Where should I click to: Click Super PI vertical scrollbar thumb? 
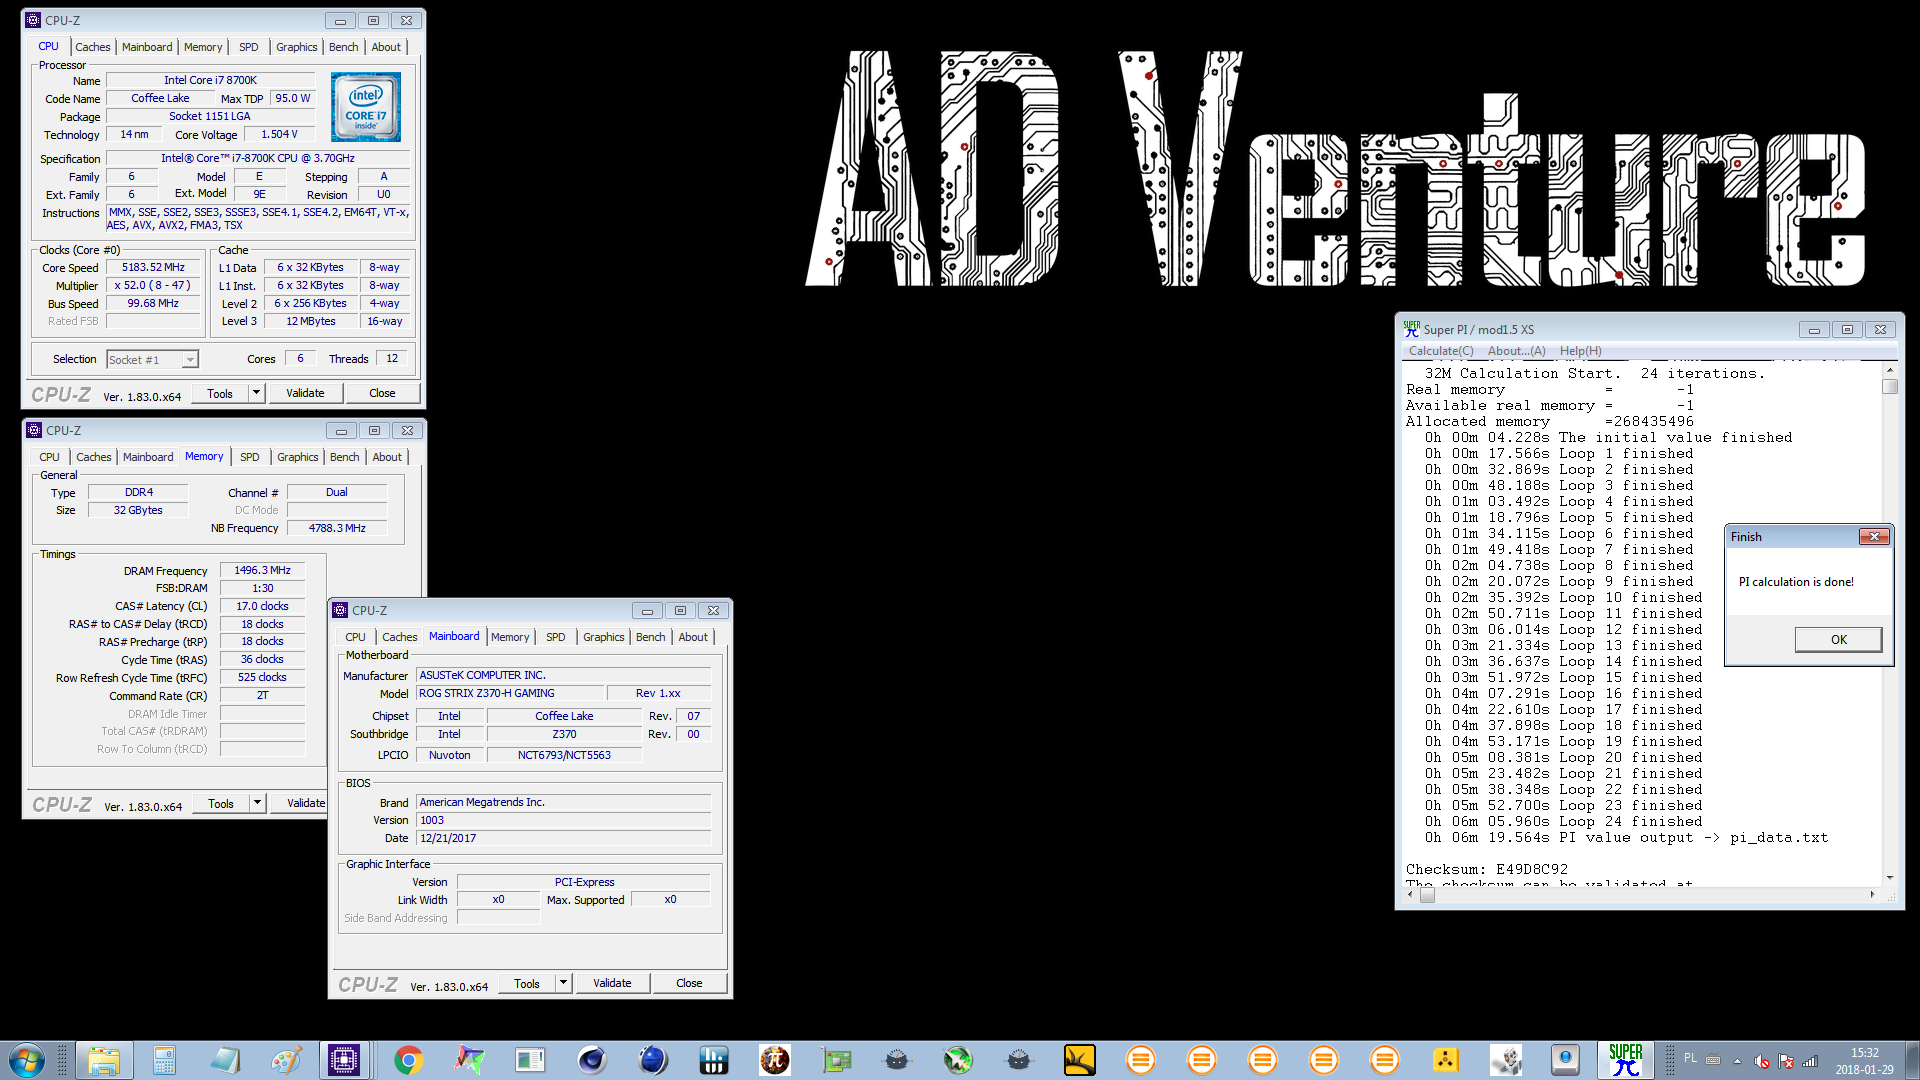tap(1890, 386)
